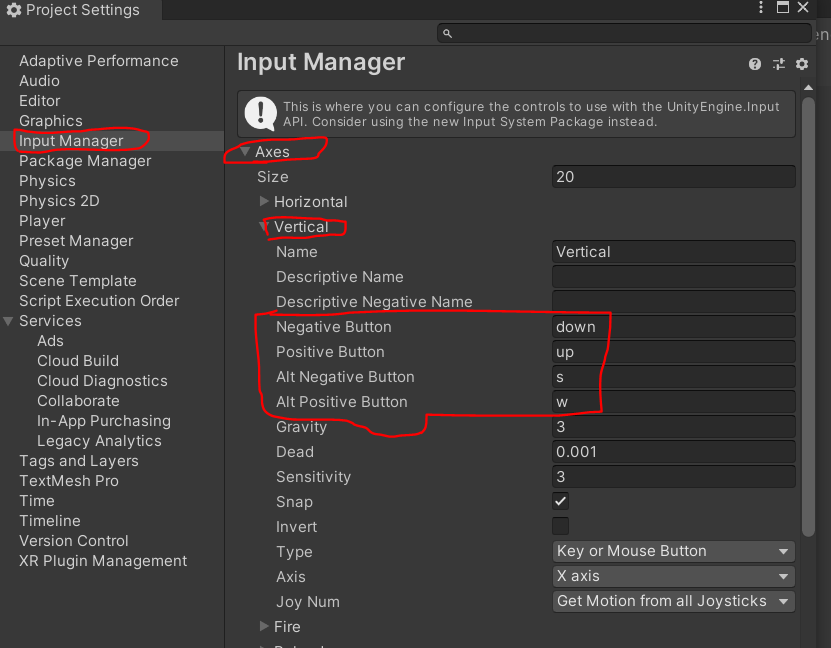Viewport: 831px width, 648px height.
Task: Select the Player settings category
Action: click(x=42, y=221)
